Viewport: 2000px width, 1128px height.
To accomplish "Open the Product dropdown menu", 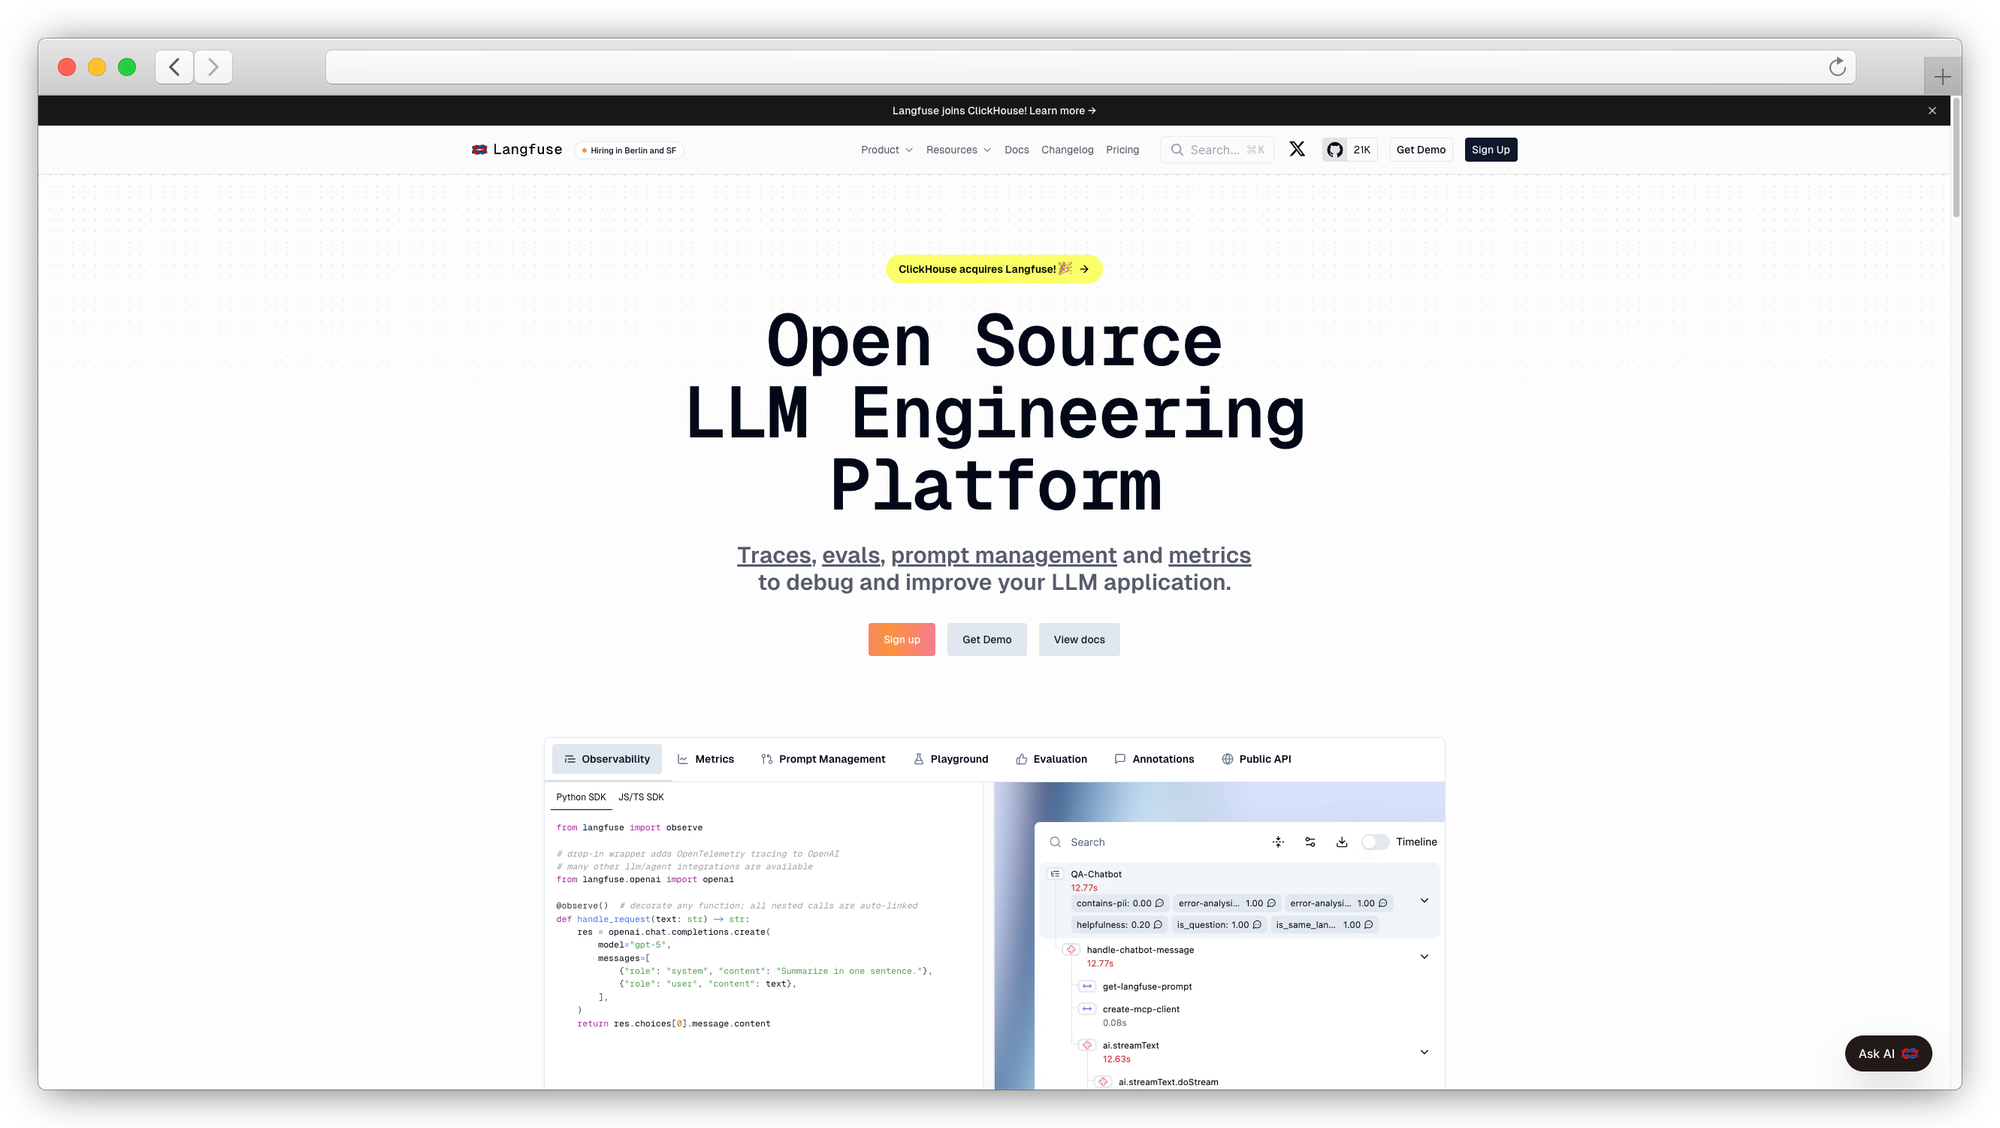I will (x=886, y=150).
